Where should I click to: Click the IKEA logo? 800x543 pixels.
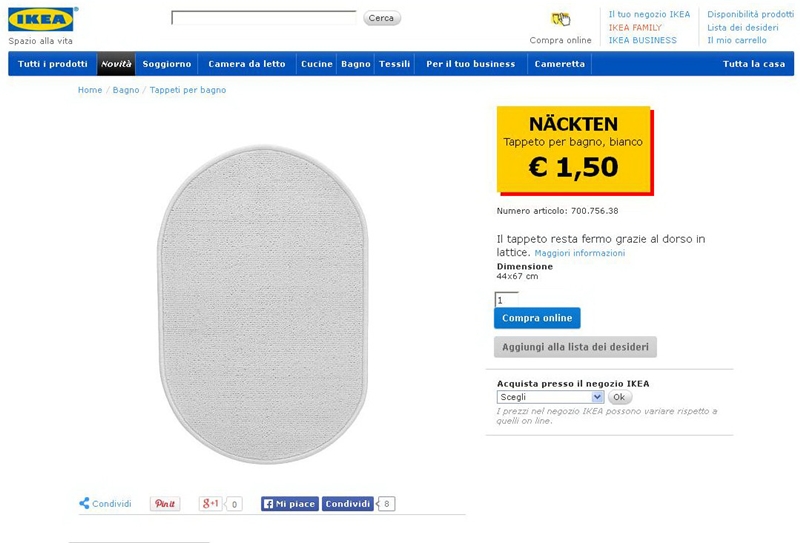(x=42, y=19)
